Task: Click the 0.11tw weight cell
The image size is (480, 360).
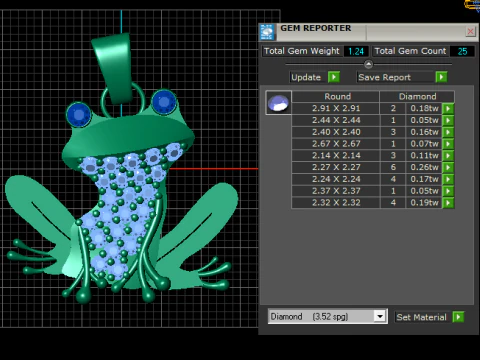Action: pos(424,155)
